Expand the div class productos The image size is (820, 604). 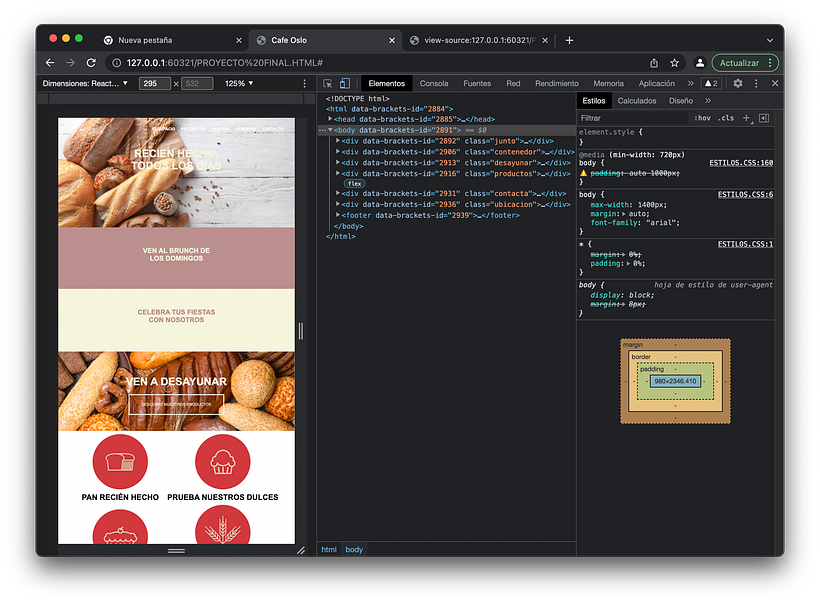pyautogui.click(x=338, y=174)
